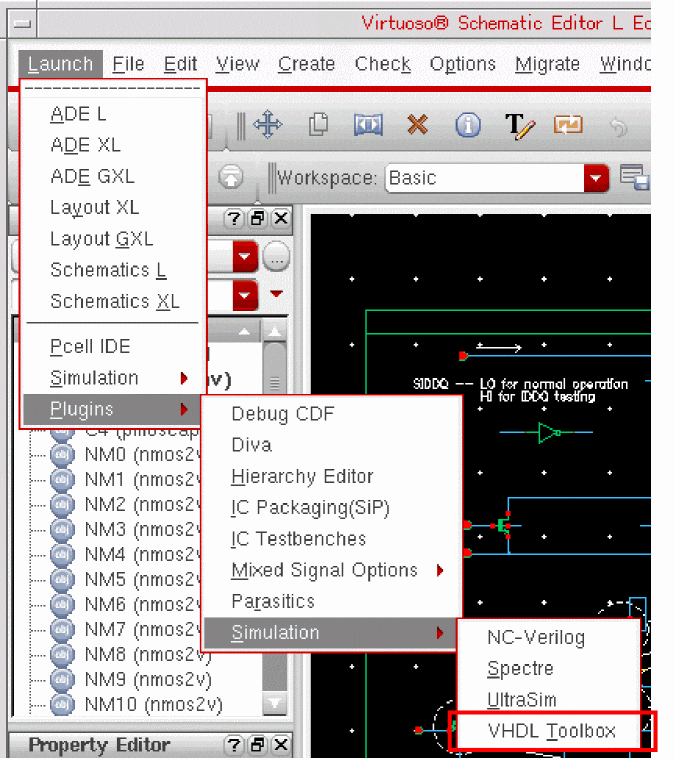Click the up-arrow hierarchy icon
The image size is (675, 761).
231,177
